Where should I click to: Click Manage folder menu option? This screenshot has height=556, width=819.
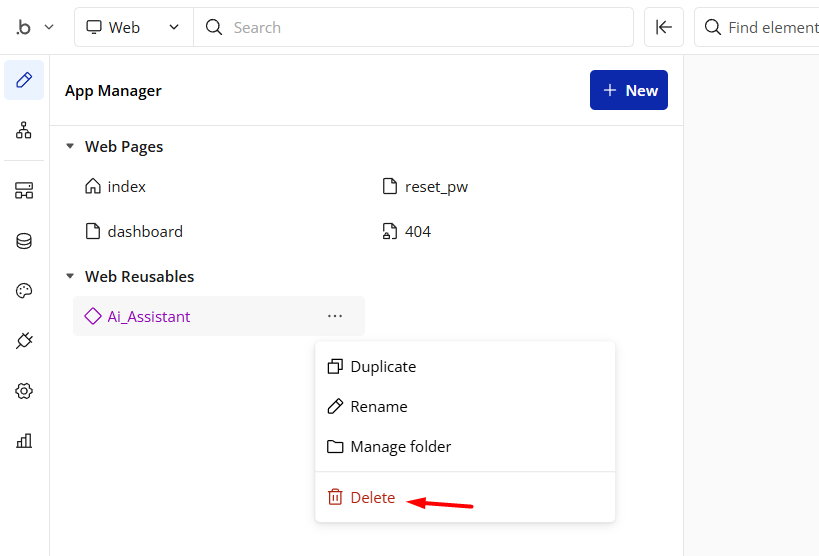pyautogui.click(x=400, y=447)
